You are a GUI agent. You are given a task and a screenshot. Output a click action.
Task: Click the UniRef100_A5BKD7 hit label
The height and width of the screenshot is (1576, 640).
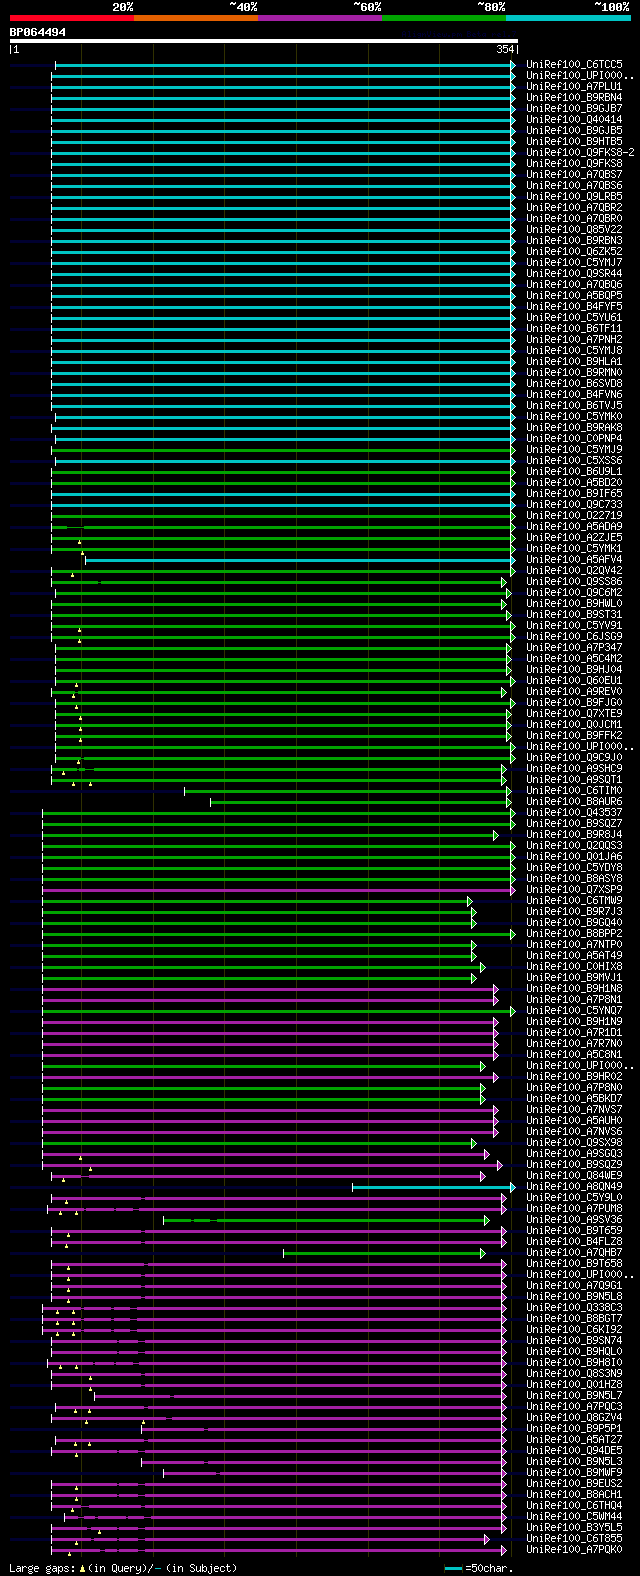[574, 1098]
